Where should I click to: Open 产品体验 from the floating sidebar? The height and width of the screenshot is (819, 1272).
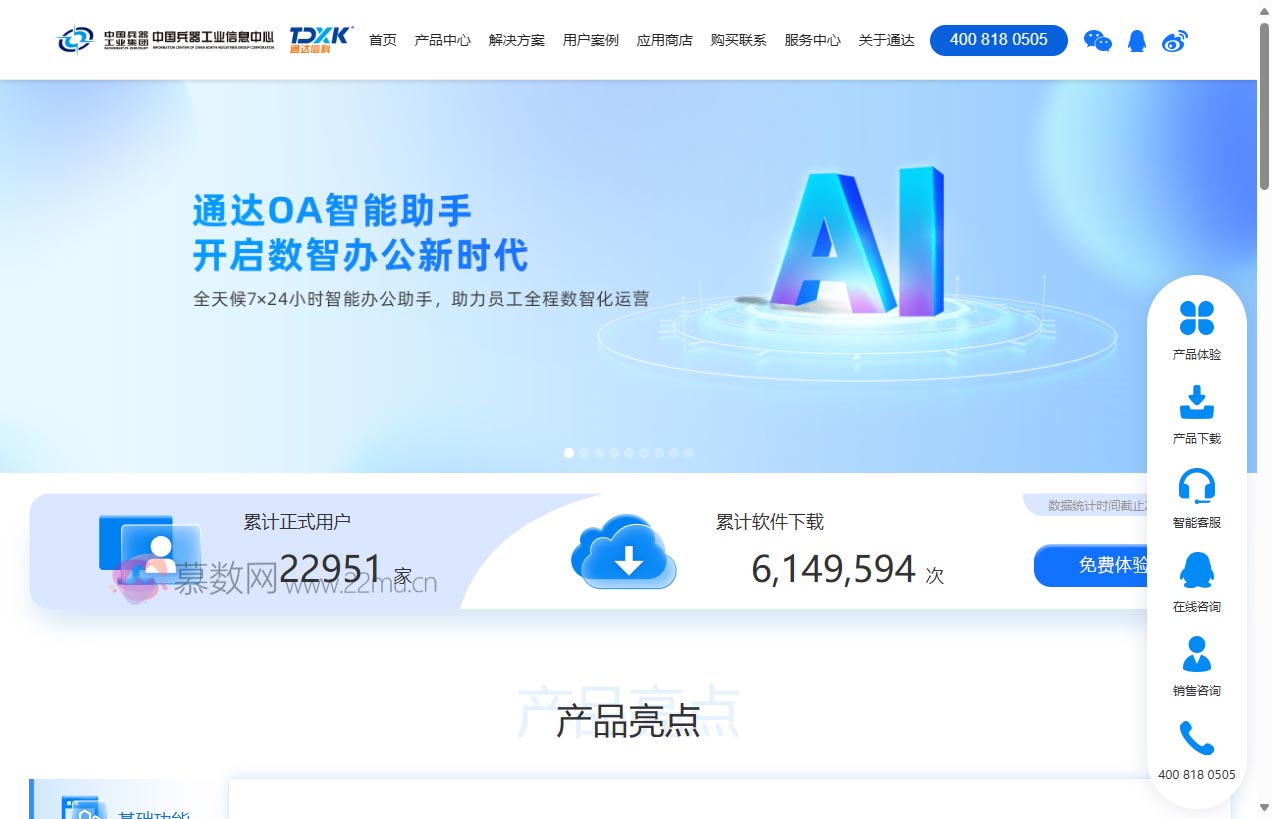point(1197,320)
